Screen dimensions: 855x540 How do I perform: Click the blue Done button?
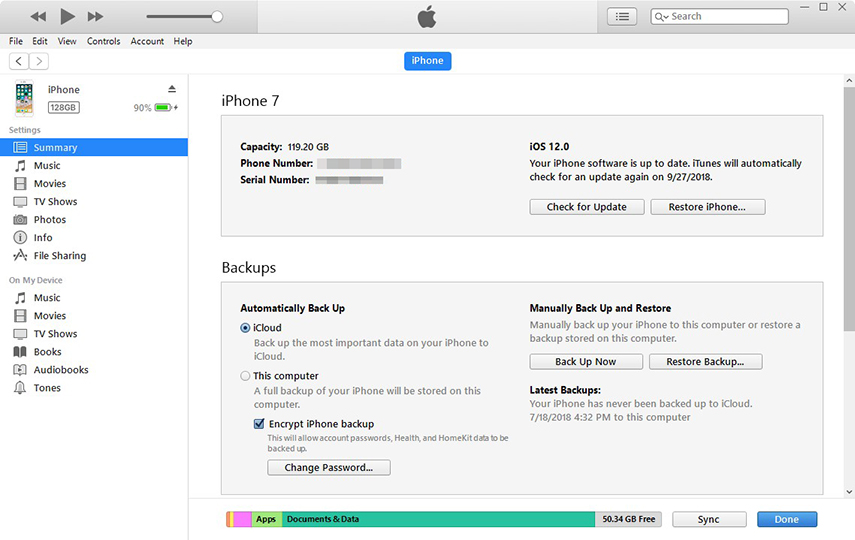click(787, 519)
